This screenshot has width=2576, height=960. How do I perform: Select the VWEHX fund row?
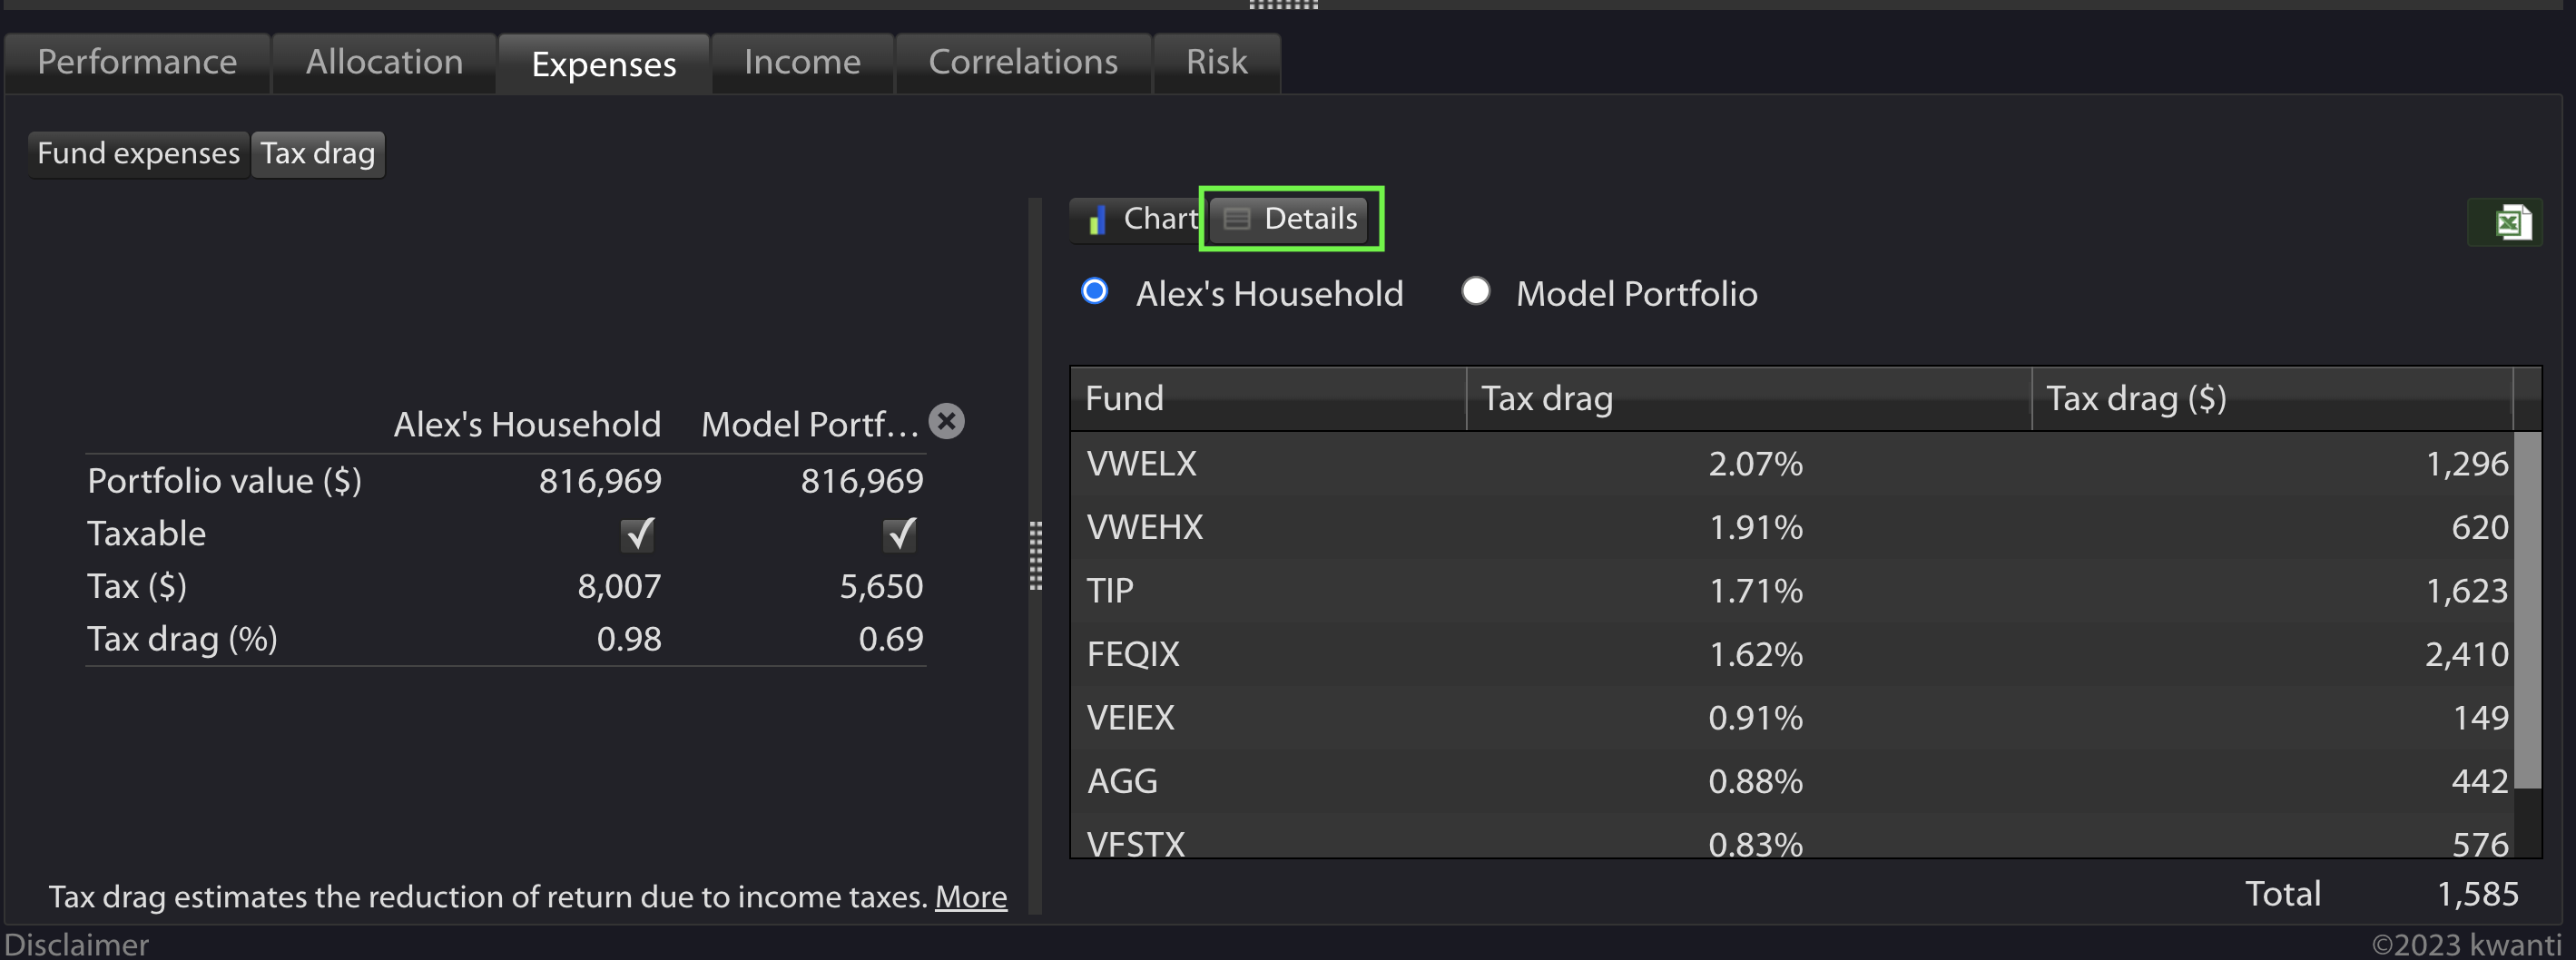tap(1792, 527)
